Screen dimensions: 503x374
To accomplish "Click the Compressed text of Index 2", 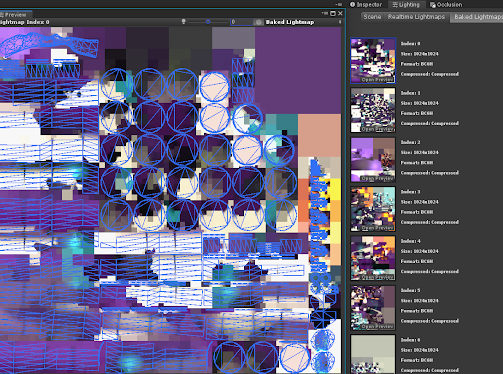I will [x=430, y=173].
